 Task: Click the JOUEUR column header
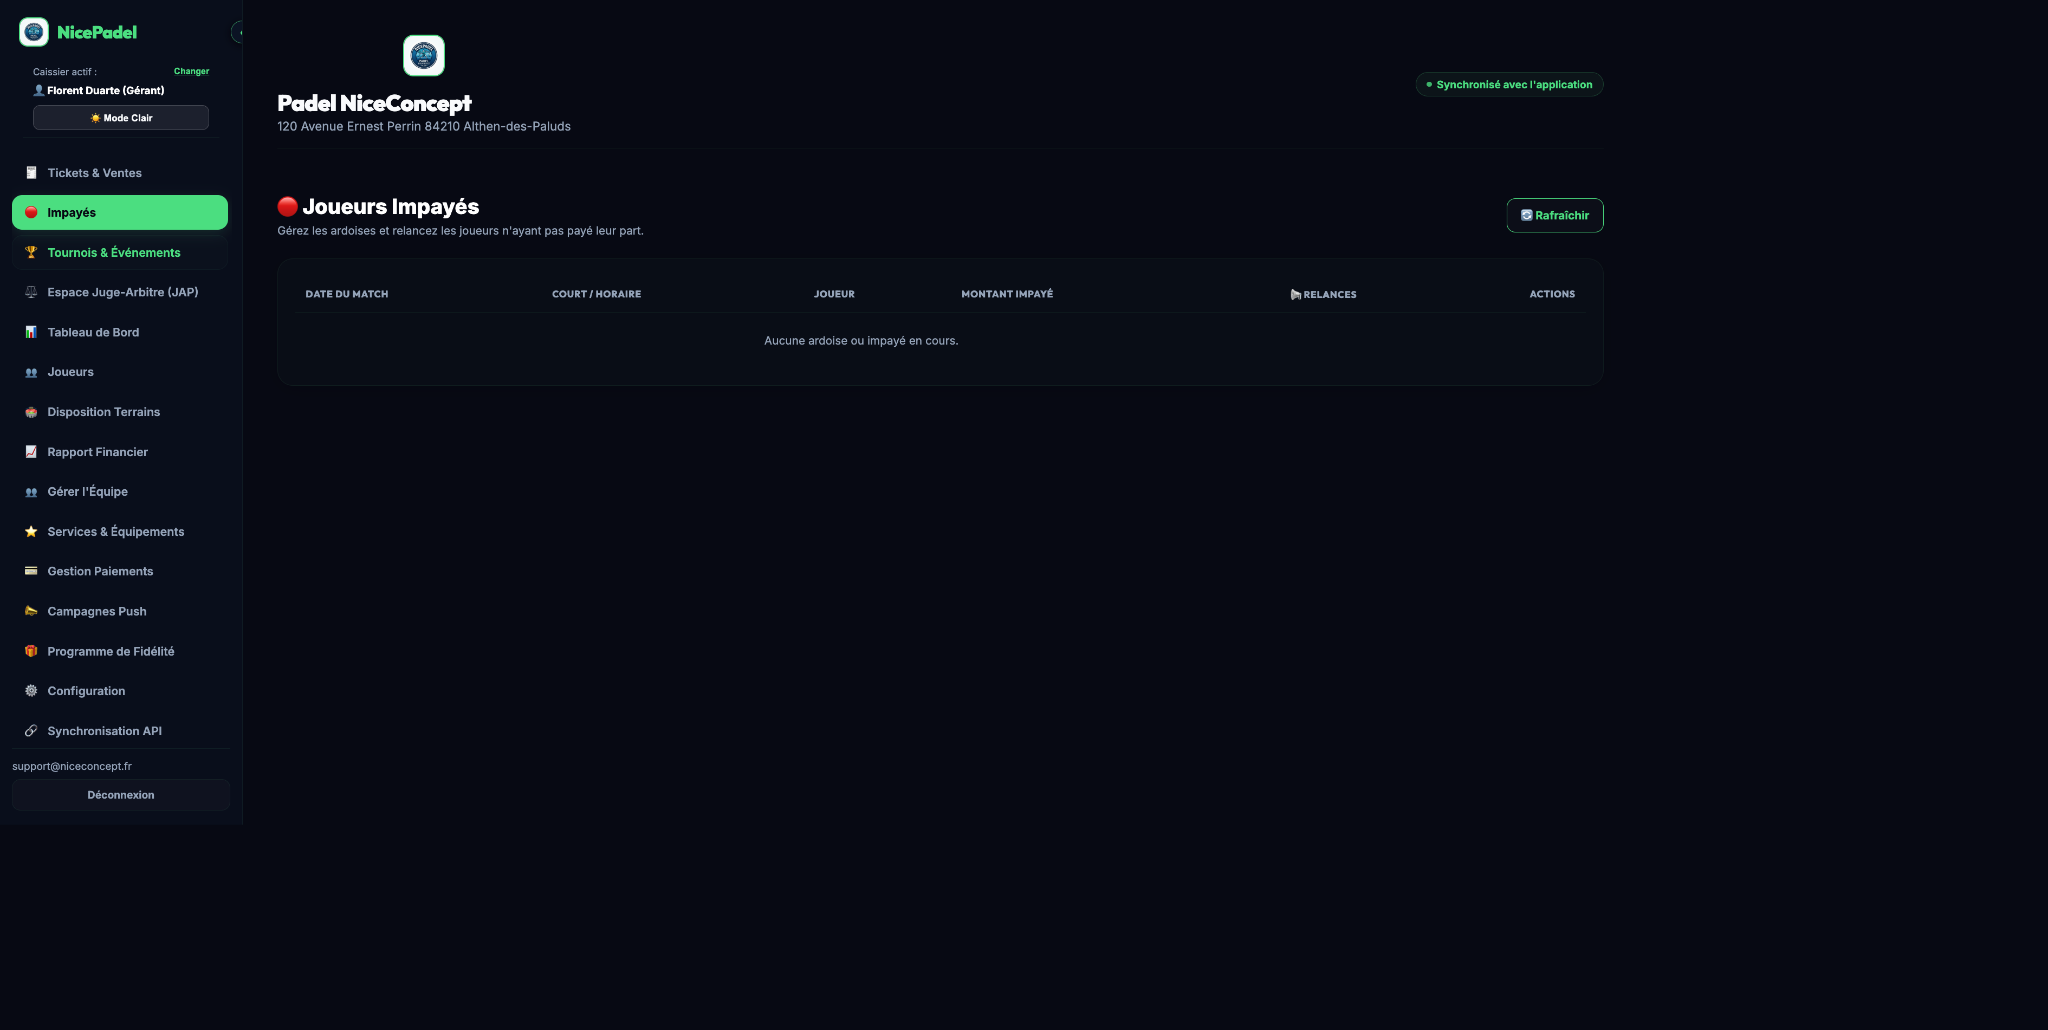(834, 294)
